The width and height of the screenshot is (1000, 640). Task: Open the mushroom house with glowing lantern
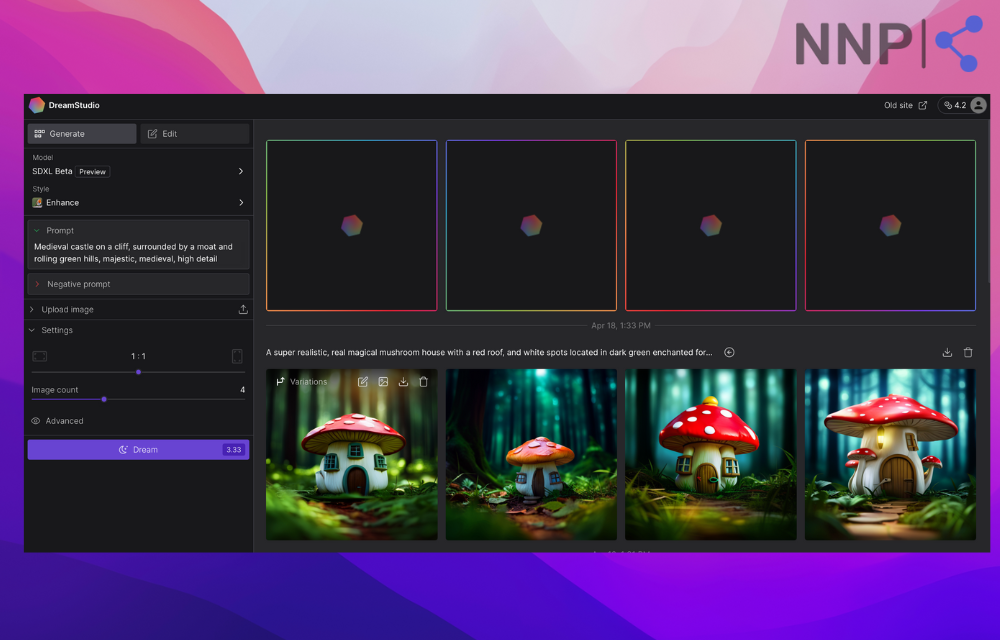pyautogui.click(x=890, y=455)
